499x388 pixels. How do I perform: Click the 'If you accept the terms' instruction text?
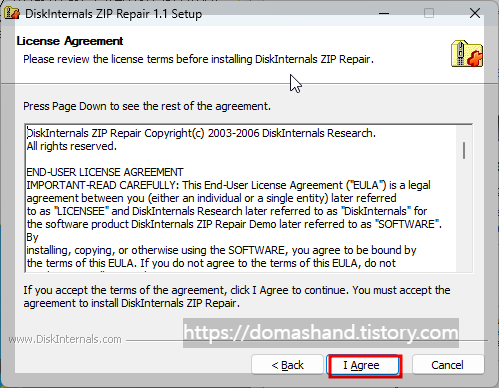click(x=237, y=297)
